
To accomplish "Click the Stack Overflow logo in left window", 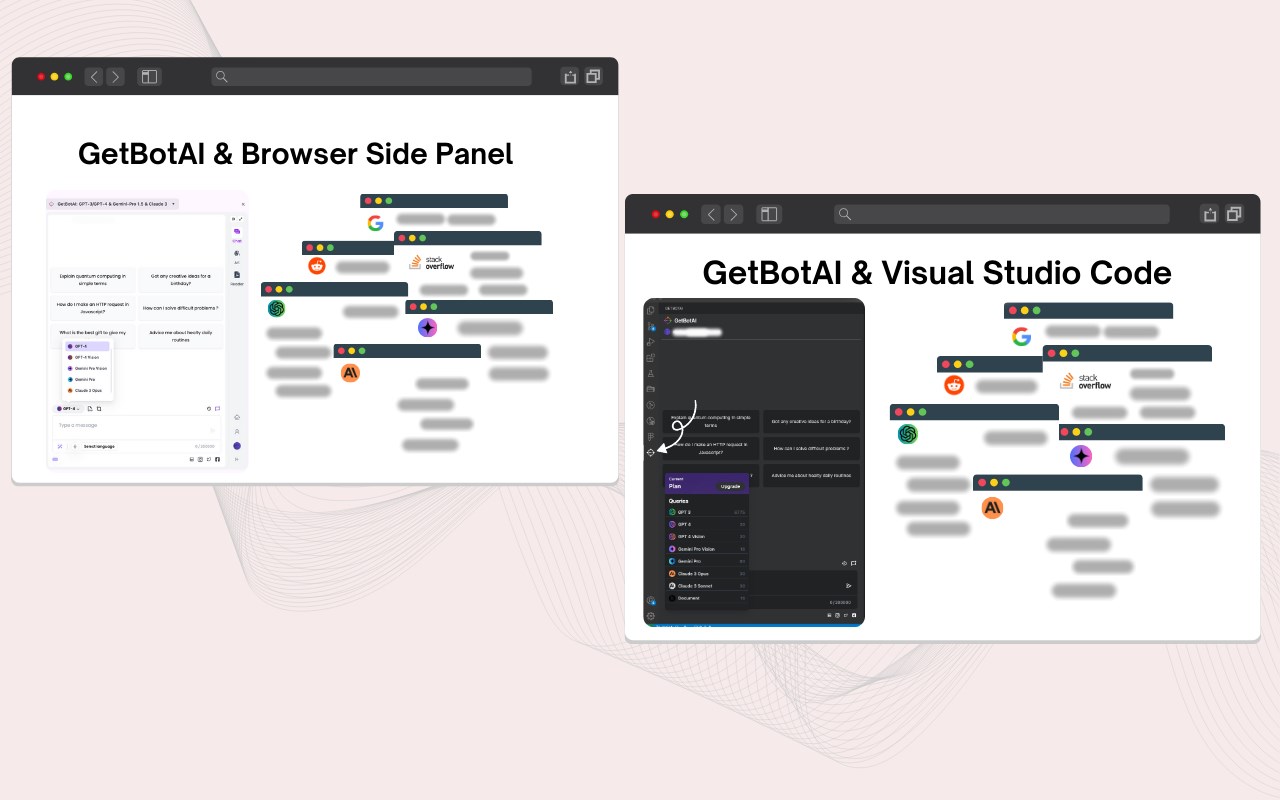I will 432,263.
